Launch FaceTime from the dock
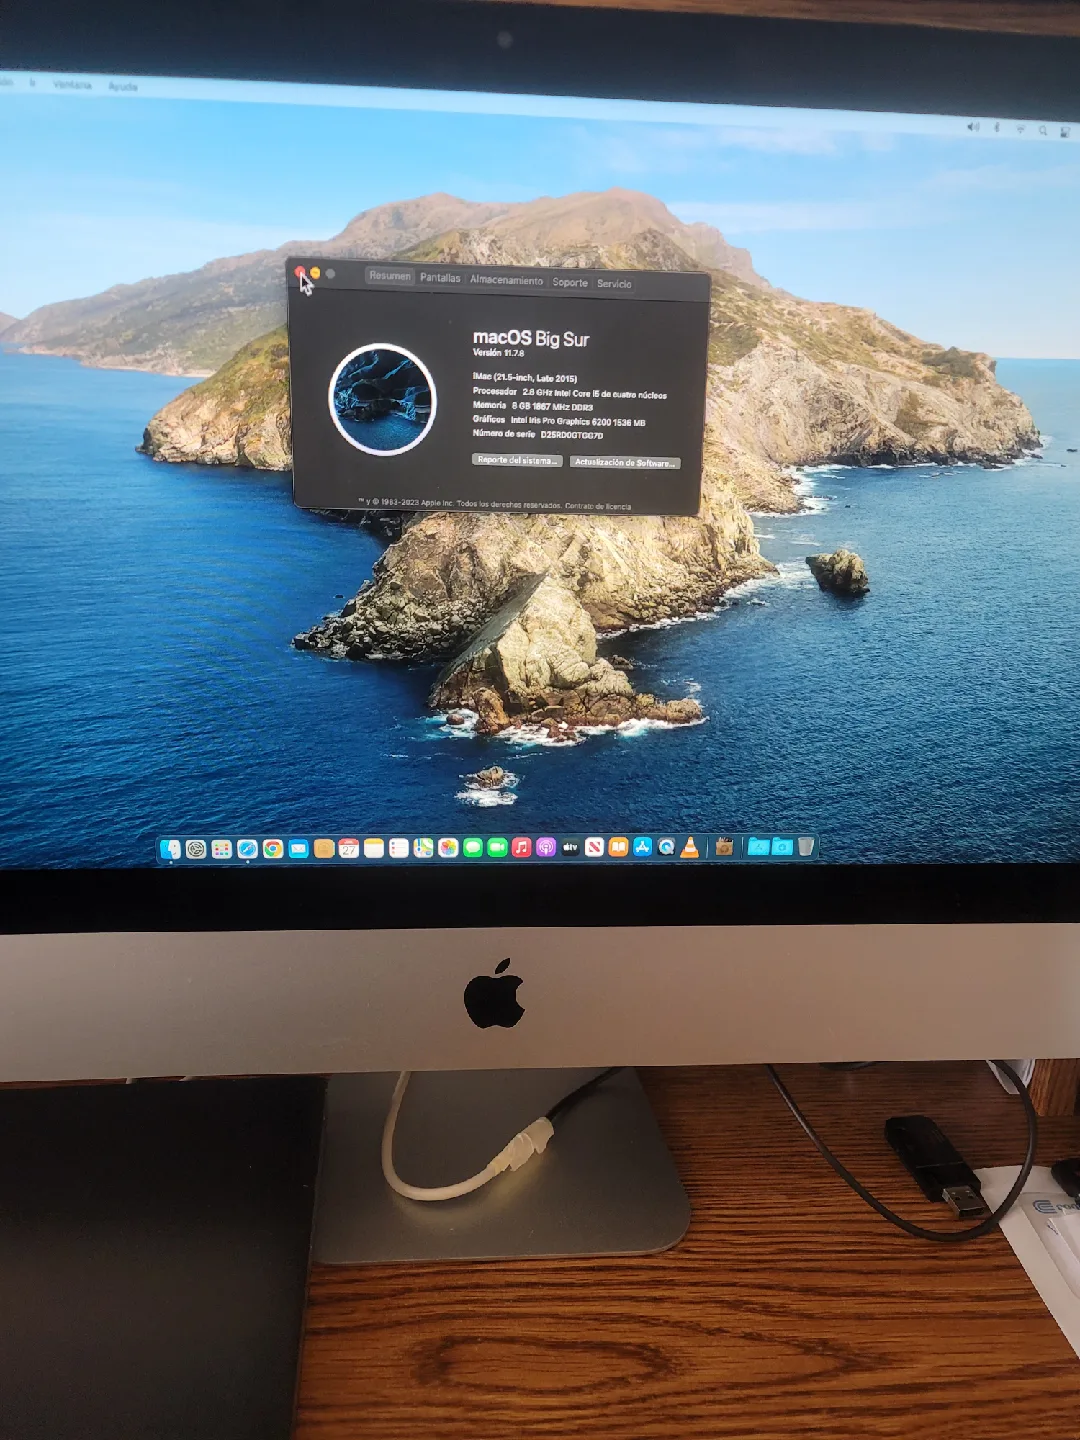This screenshot has width=1080, height=1440. [x=497, y=848]
